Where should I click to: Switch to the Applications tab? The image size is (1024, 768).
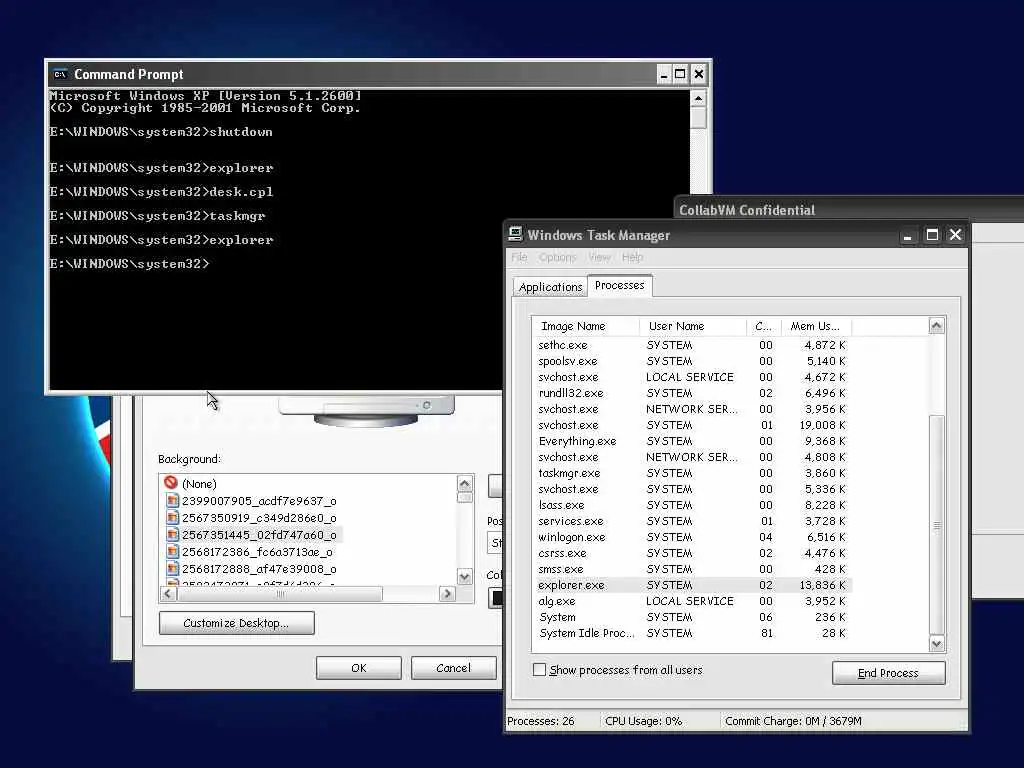pos(550,287)
